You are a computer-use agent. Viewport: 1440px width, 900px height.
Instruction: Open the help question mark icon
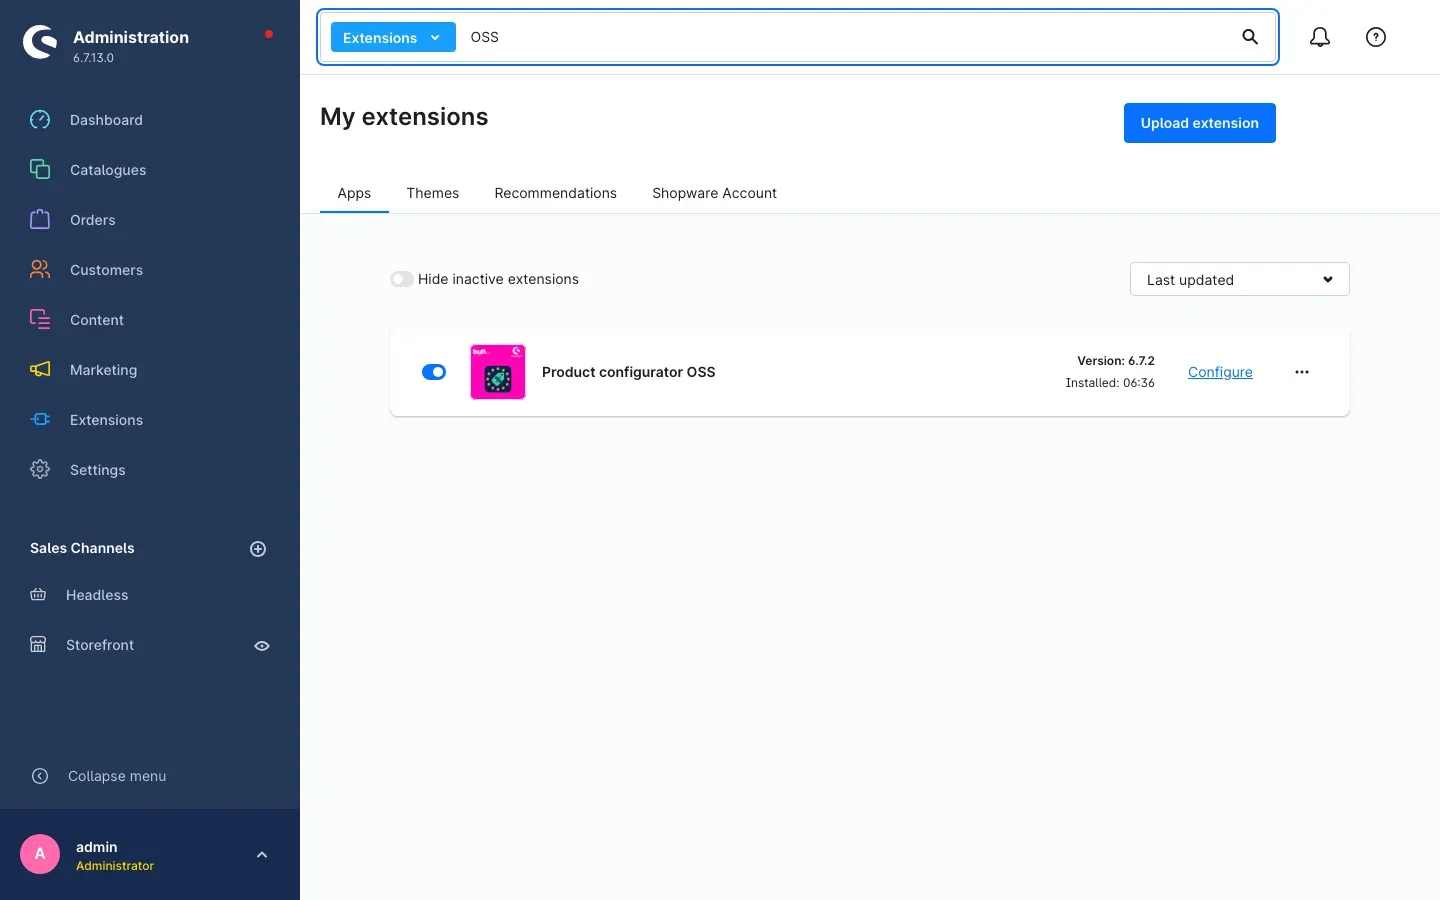[x=1376, y=37]
